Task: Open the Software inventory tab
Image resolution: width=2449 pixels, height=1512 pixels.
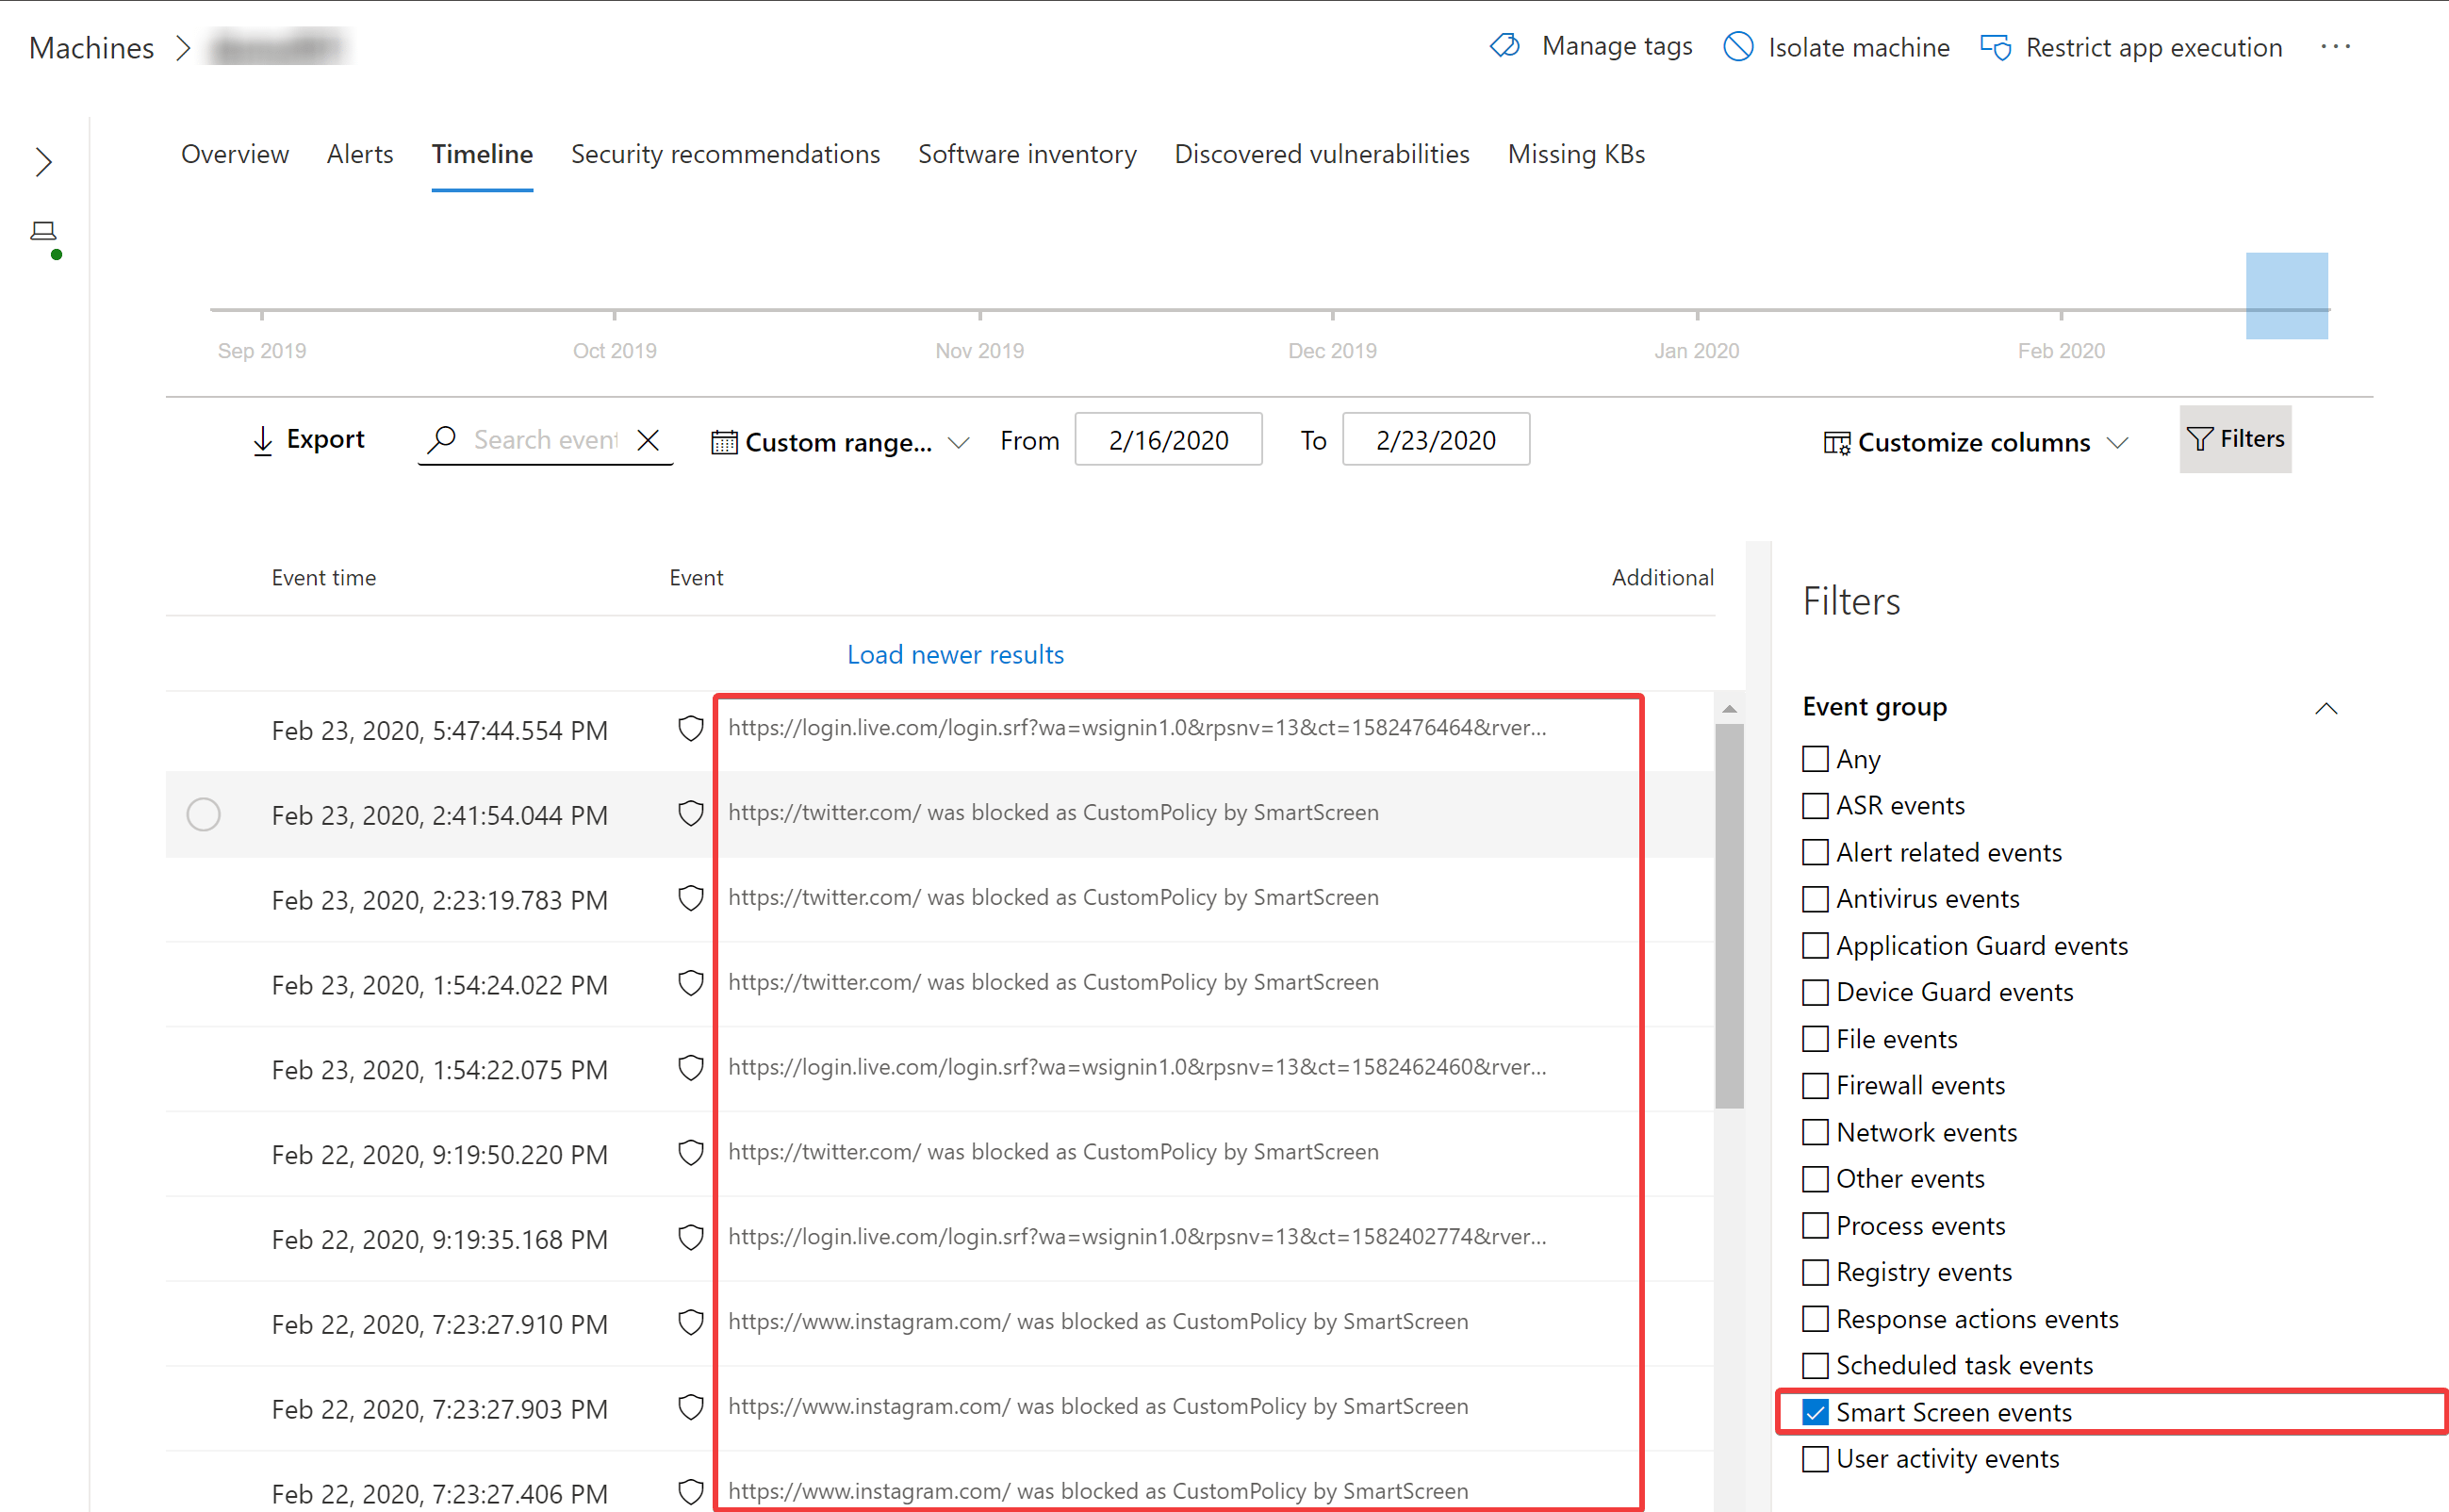Action: tap(1027, 154)
